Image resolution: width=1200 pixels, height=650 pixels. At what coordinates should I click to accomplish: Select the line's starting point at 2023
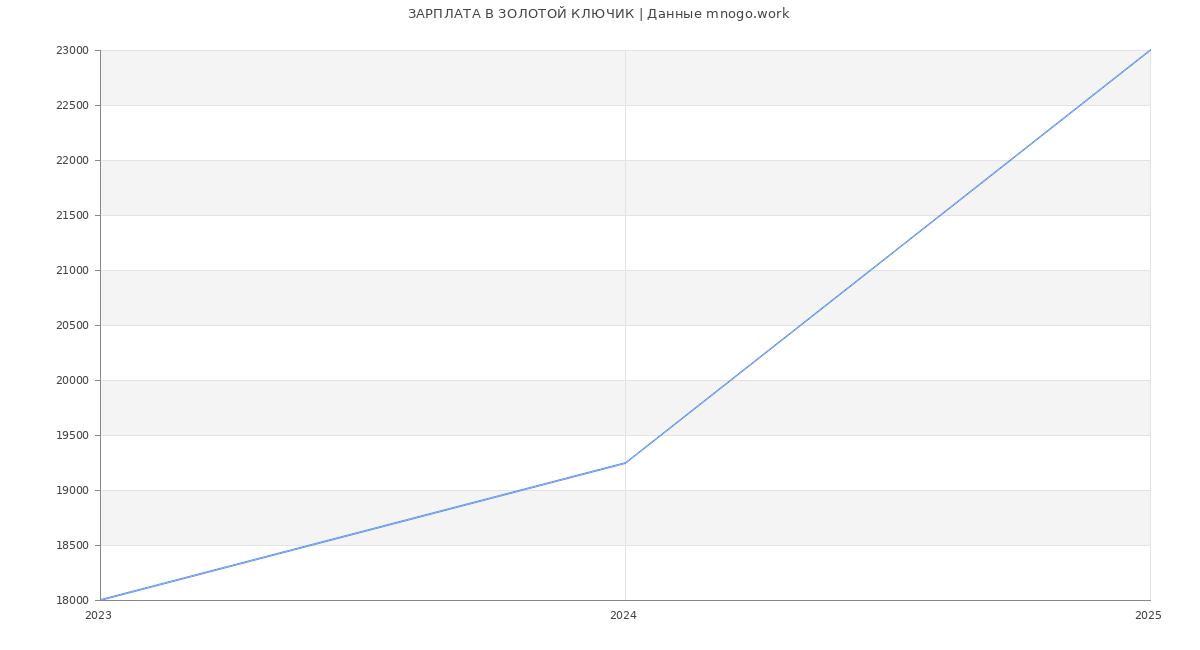point(101,600)
